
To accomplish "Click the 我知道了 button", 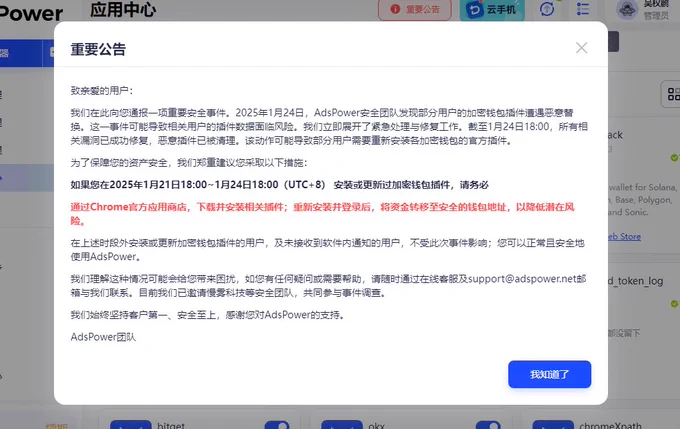I will [x=549, y=374].
